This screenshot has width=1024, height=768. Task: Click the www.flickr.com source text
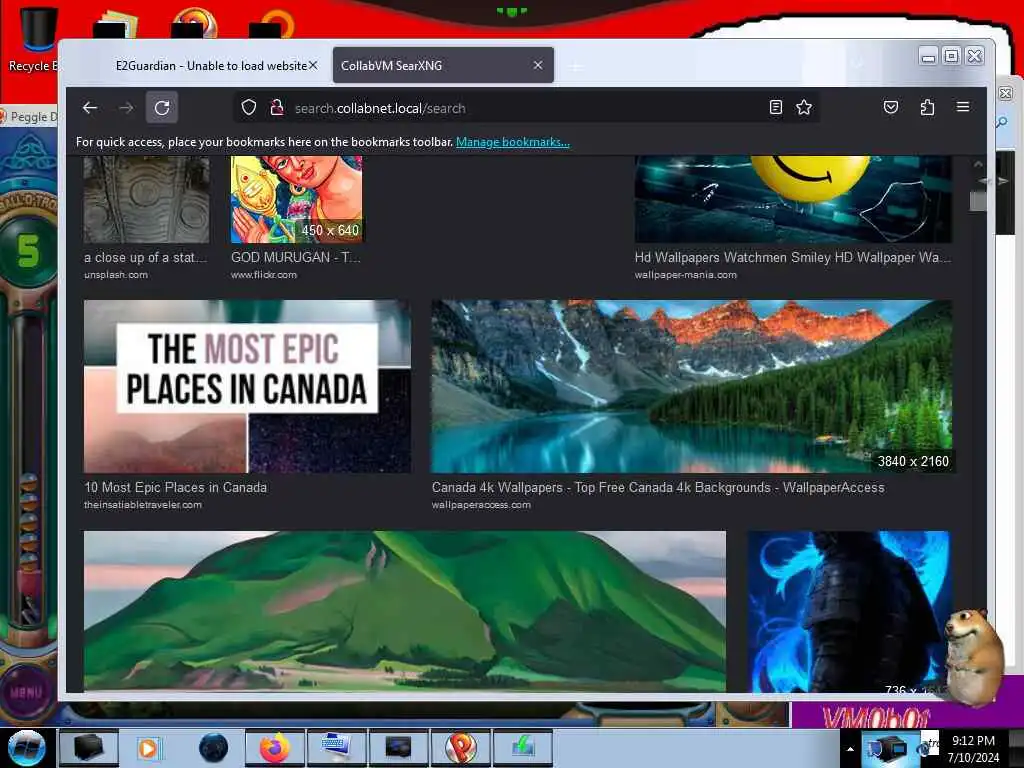pos(264,275)
